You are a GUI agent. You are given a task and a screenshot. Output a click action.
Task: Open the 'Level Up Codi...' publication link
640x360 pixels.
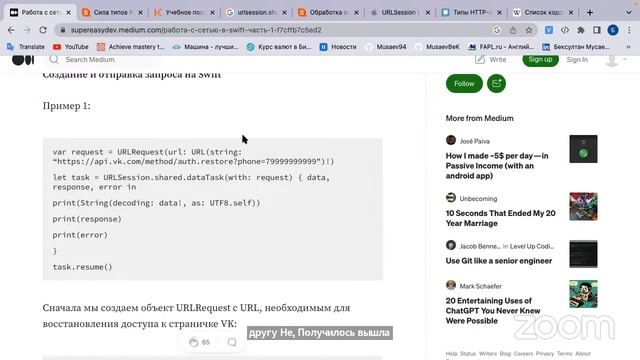(532, 247)
